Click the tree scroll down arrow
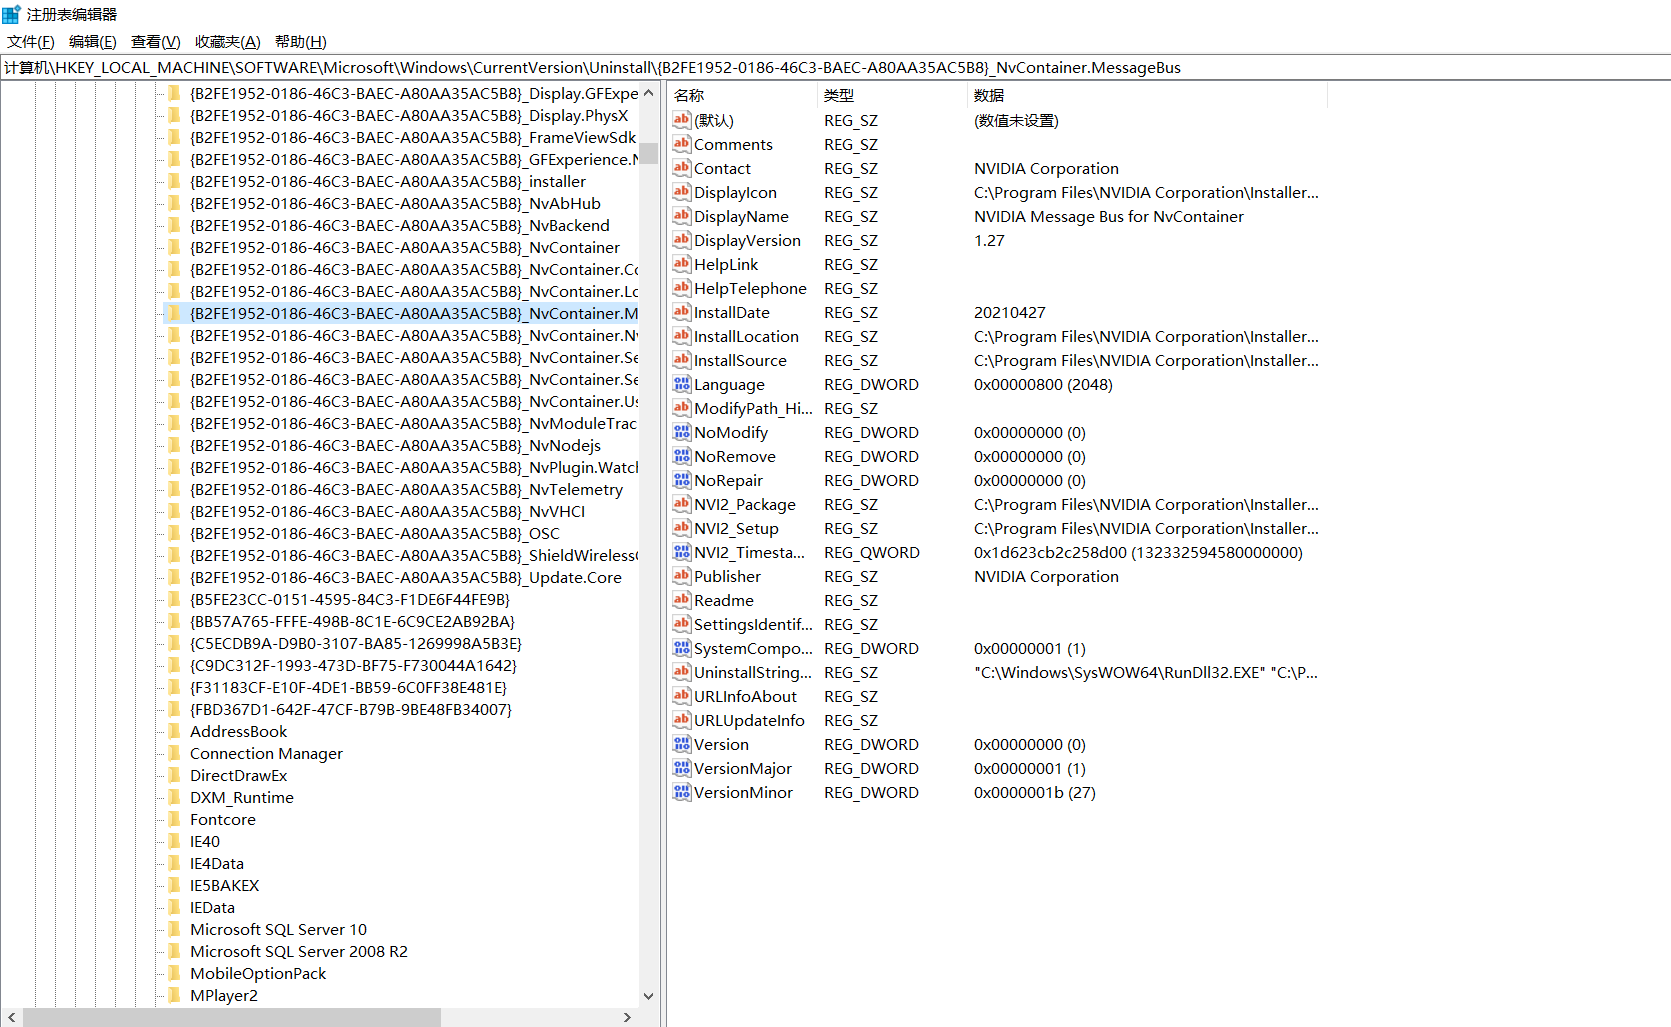This screenshot has width=1671, height=1027. pos(648,996)
